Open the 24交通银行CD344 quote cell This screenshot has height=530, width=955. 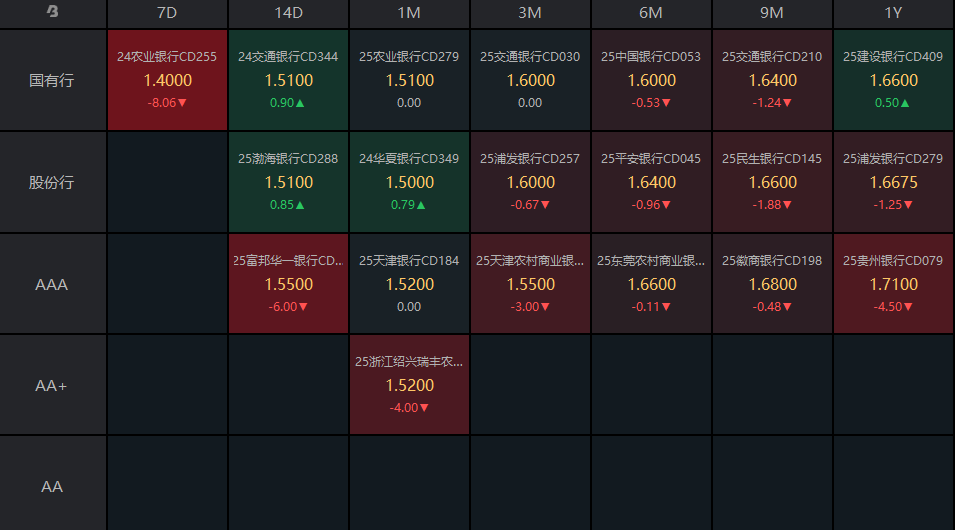[x=288, y=80]
